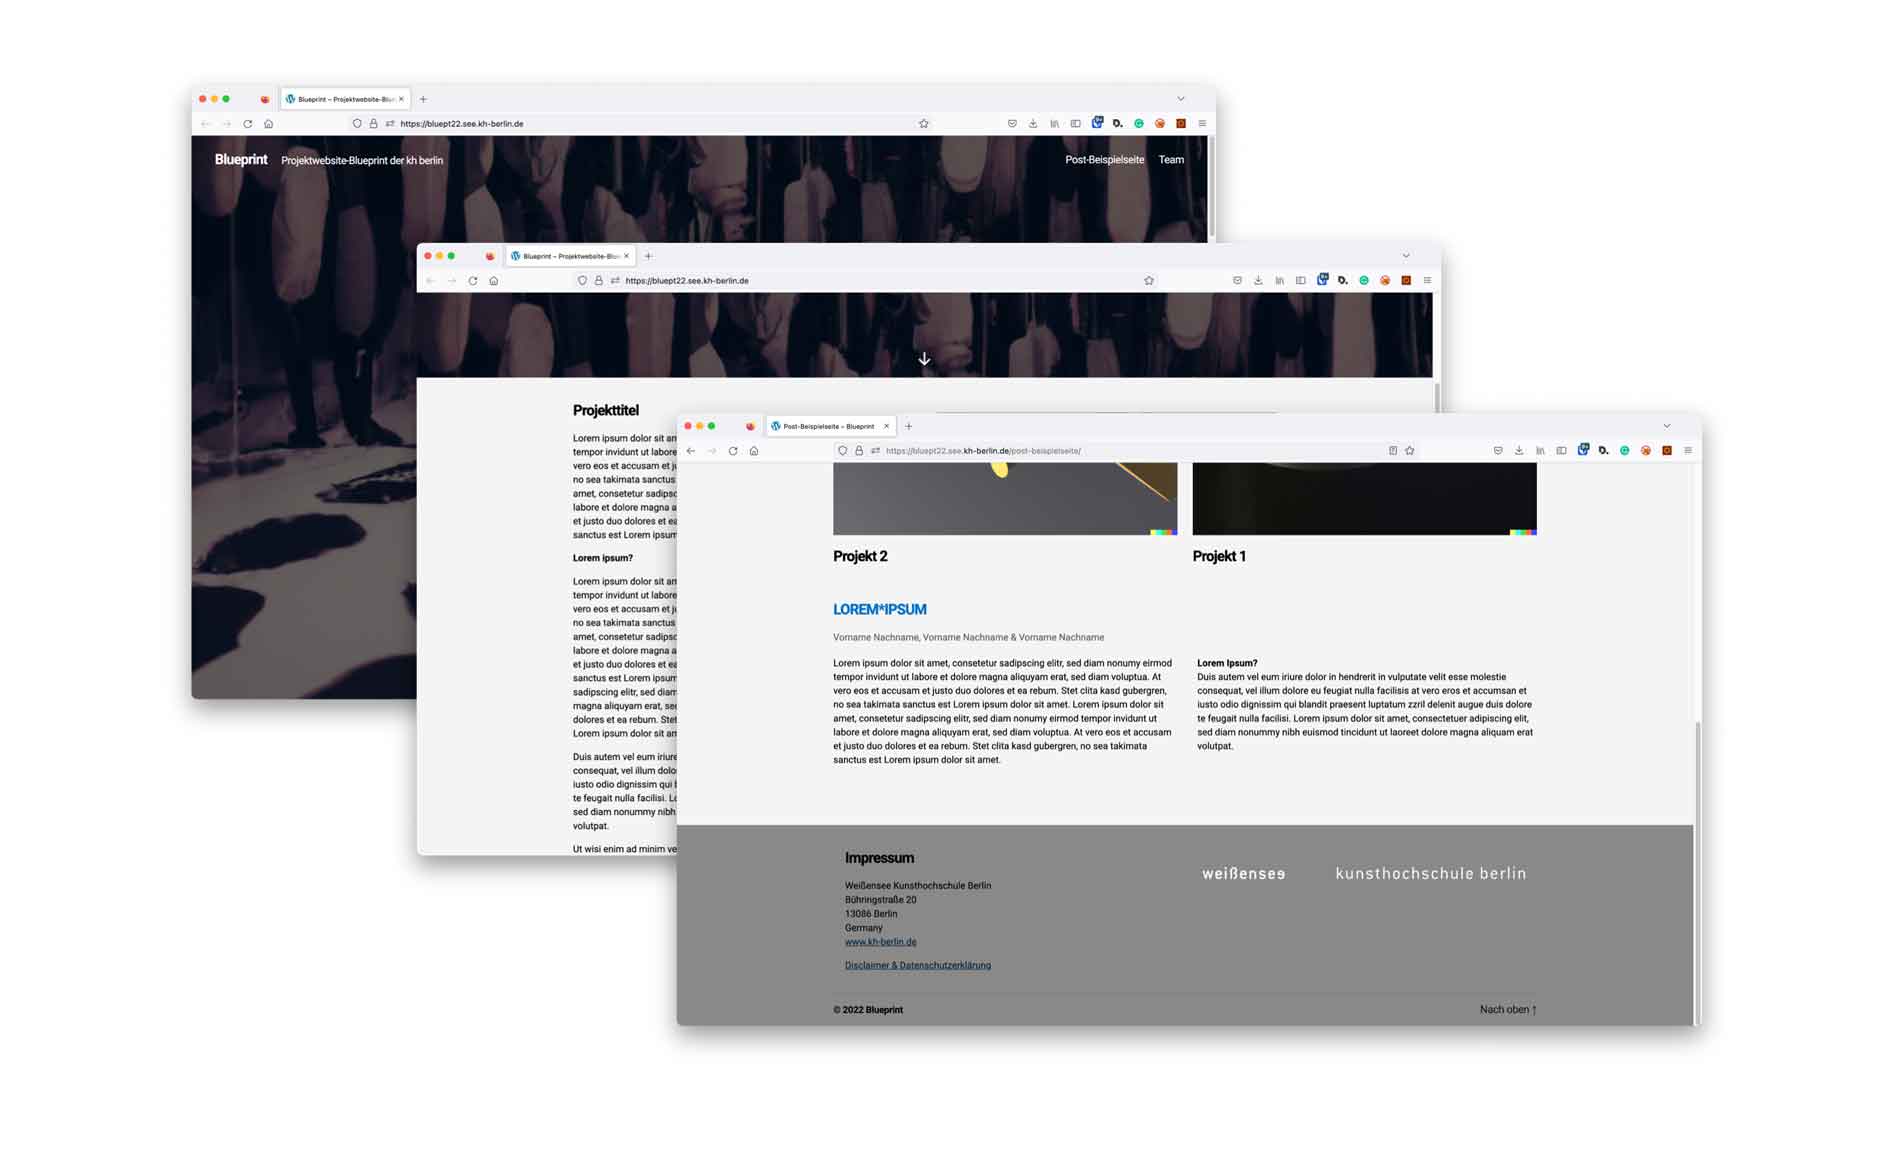Viewport: 1900px width, 1162px height.
Task: Click the kunsthochschule berlin logo text
Action: 1431,874
